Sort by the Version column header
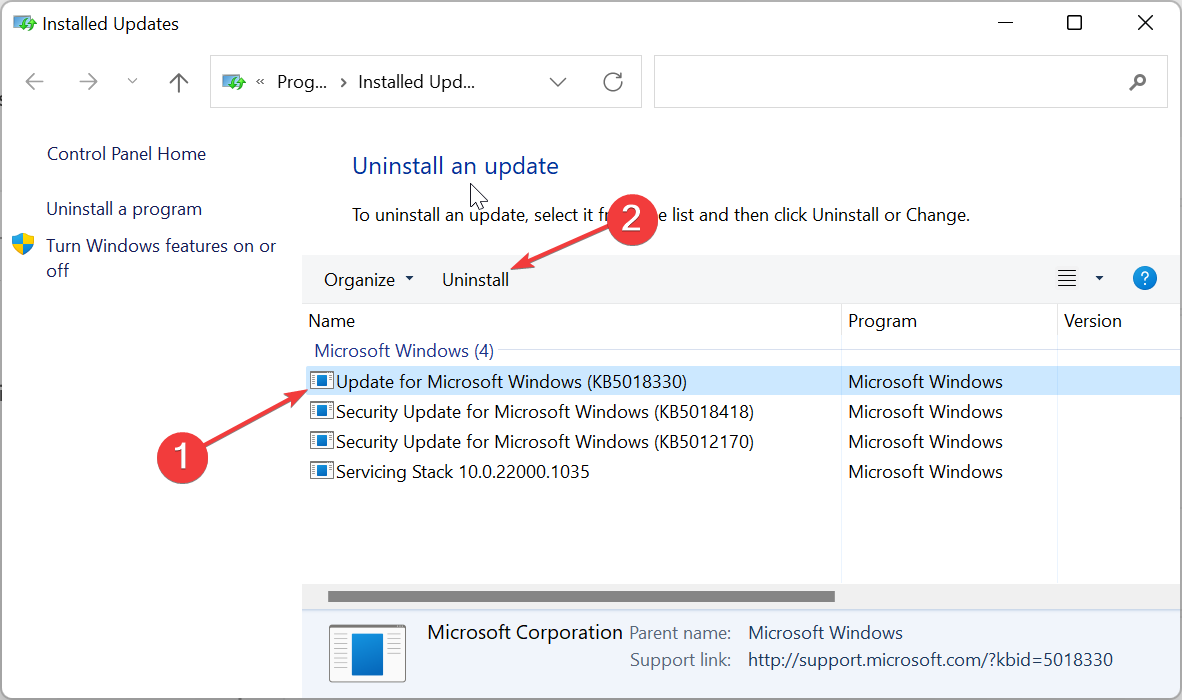Screen dimensions: 1182x700 pos(1092,321)
